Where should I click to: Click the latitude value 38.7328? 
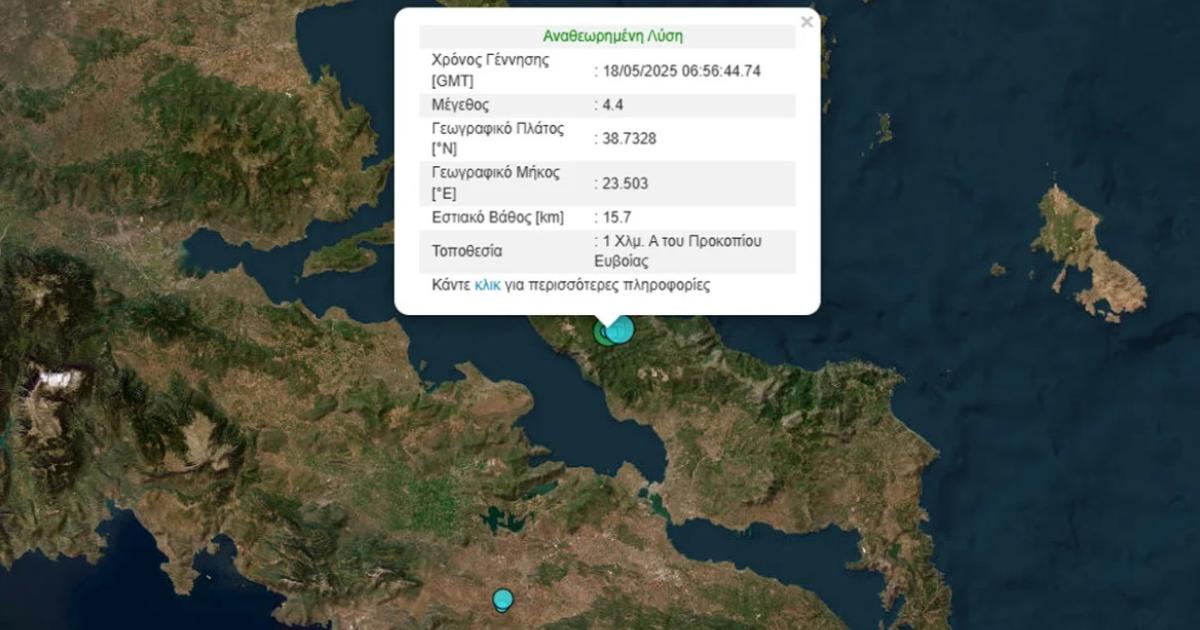tap(628, 138)
